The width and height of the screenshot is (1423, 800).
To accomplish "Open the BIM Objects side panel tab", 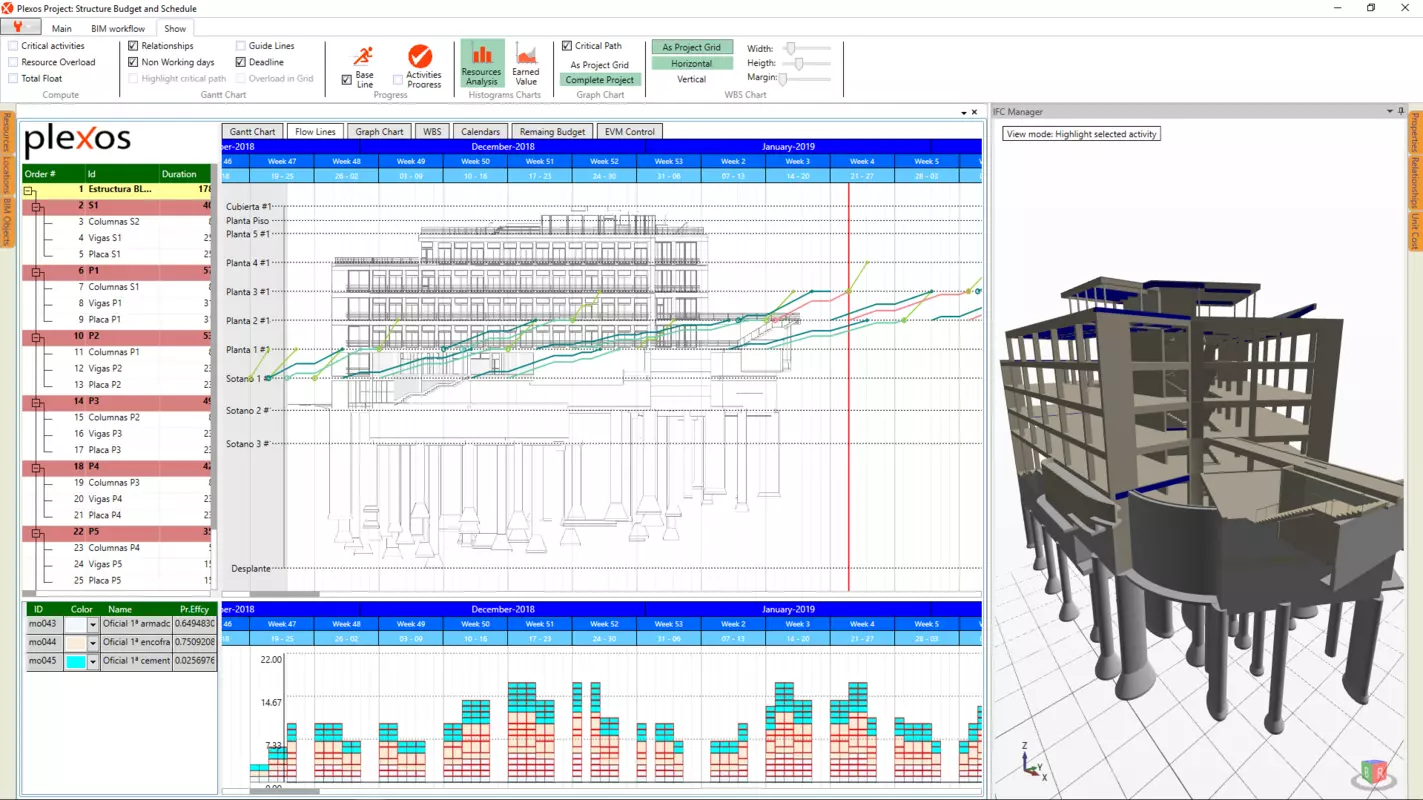I will tap(6, 222).
